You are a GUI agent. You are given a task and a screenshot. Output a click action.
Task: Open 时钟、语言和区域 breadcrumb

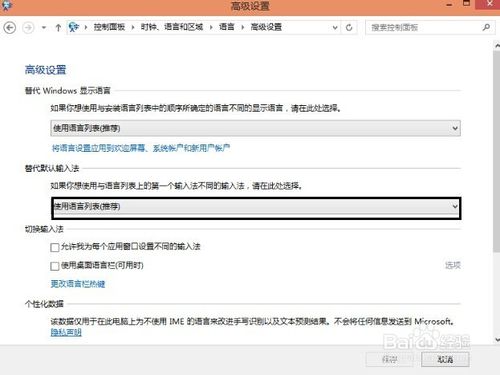point(172,27)
